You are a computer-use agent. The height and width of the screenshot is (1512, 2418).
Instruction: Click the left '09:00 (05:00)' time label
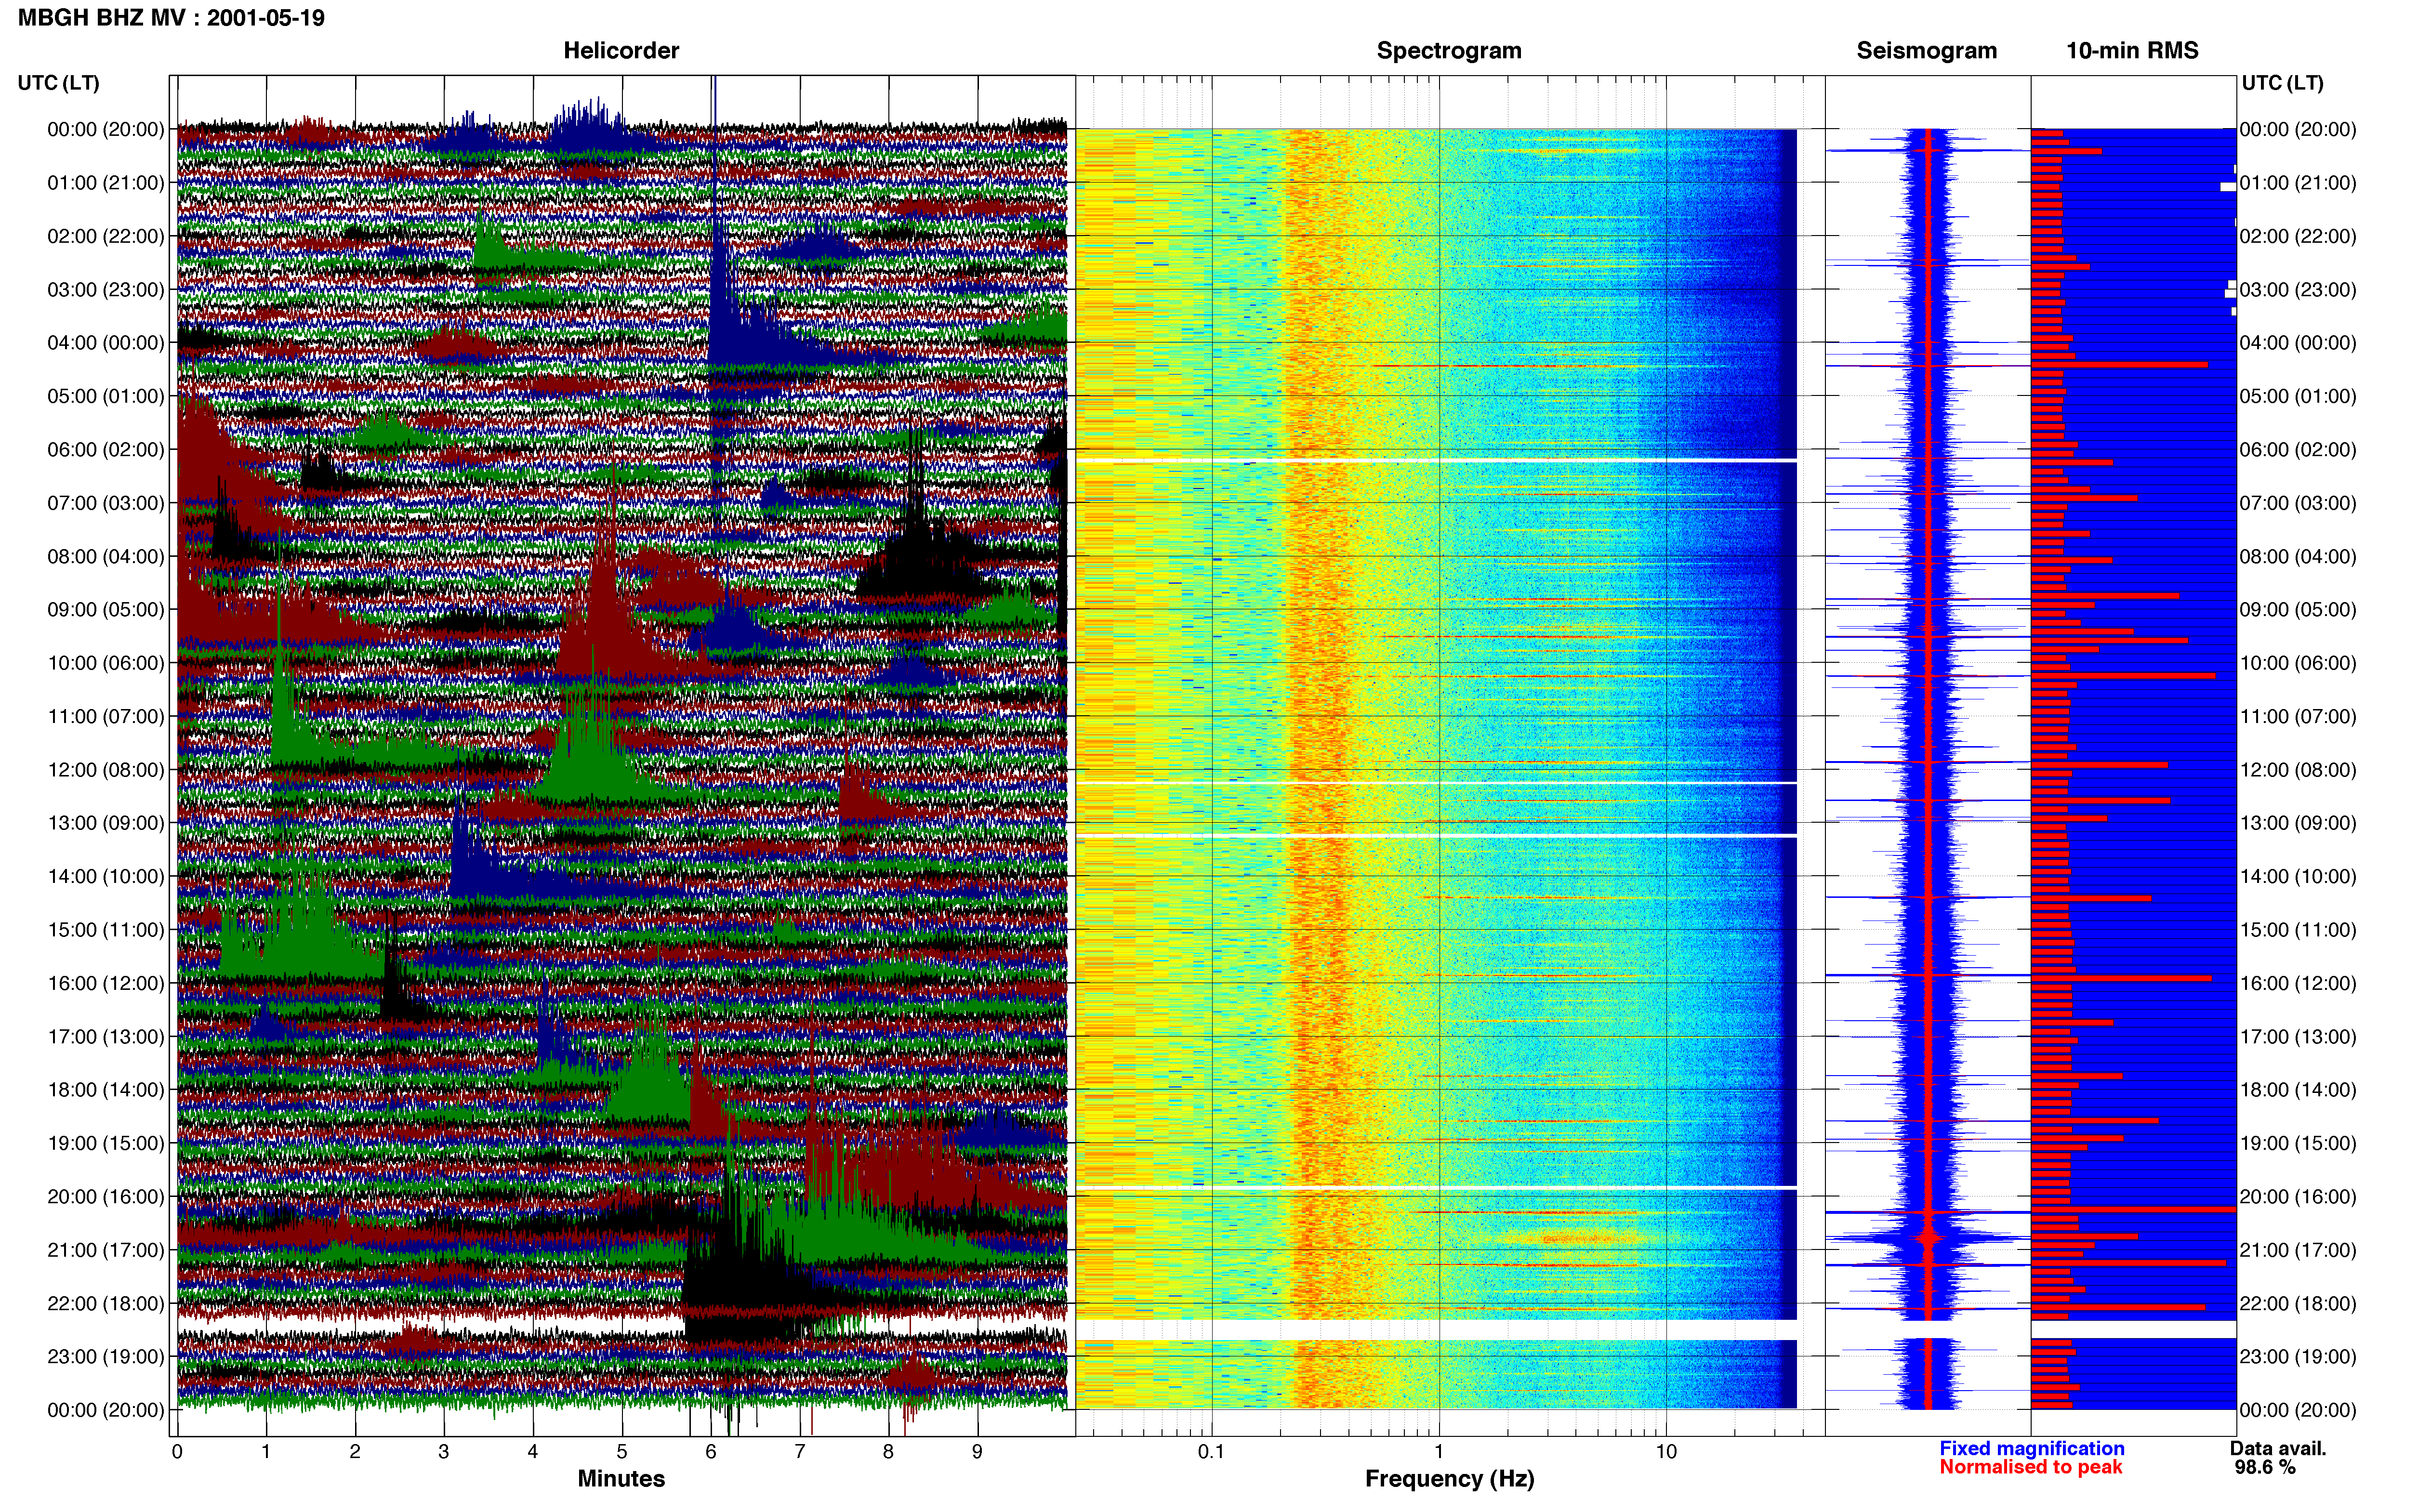coord(106,610)
